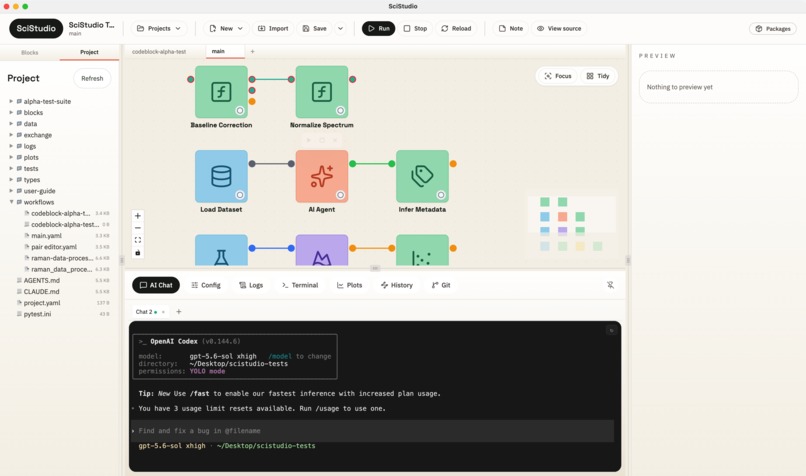Image resolution: width=806 pixels, height=476 pixels.
Task: Open the Config panel tab
Action: (x=206, y=285)
